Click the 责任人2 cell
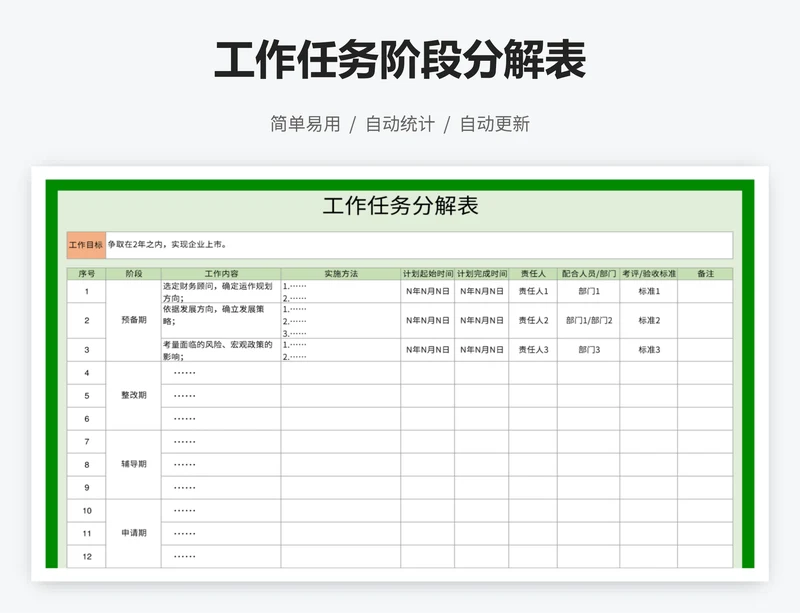This screenshot has width=800, height=613. coord(533,321)
